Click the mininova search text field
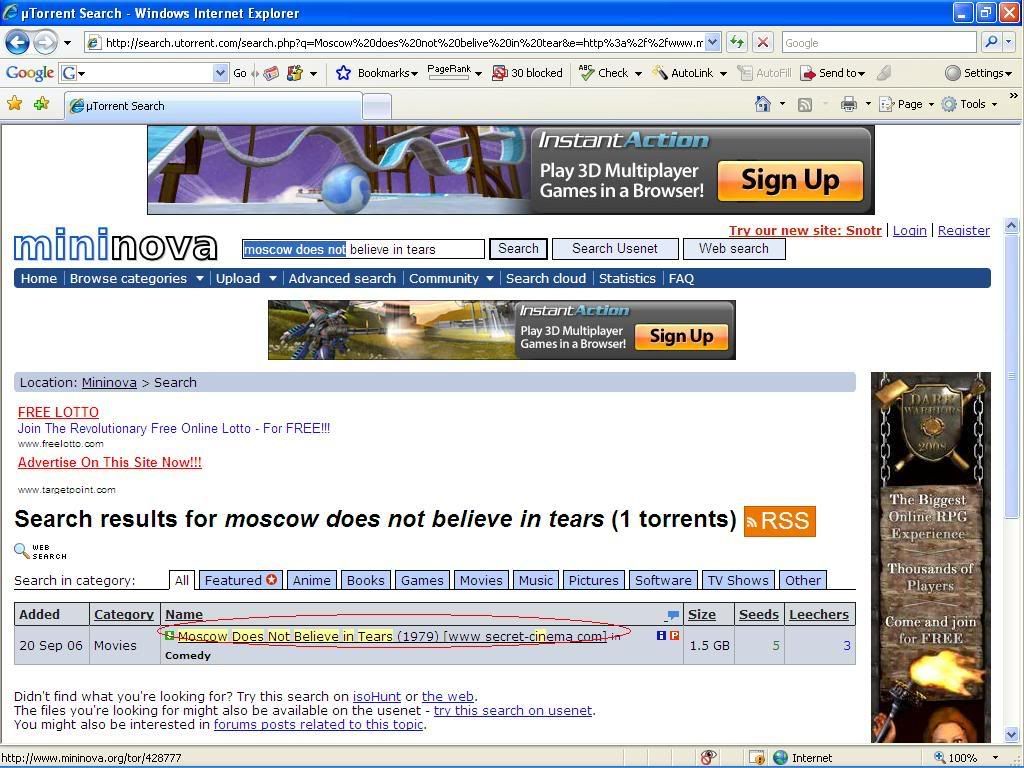1024x768 pixels. click(363, 249)
